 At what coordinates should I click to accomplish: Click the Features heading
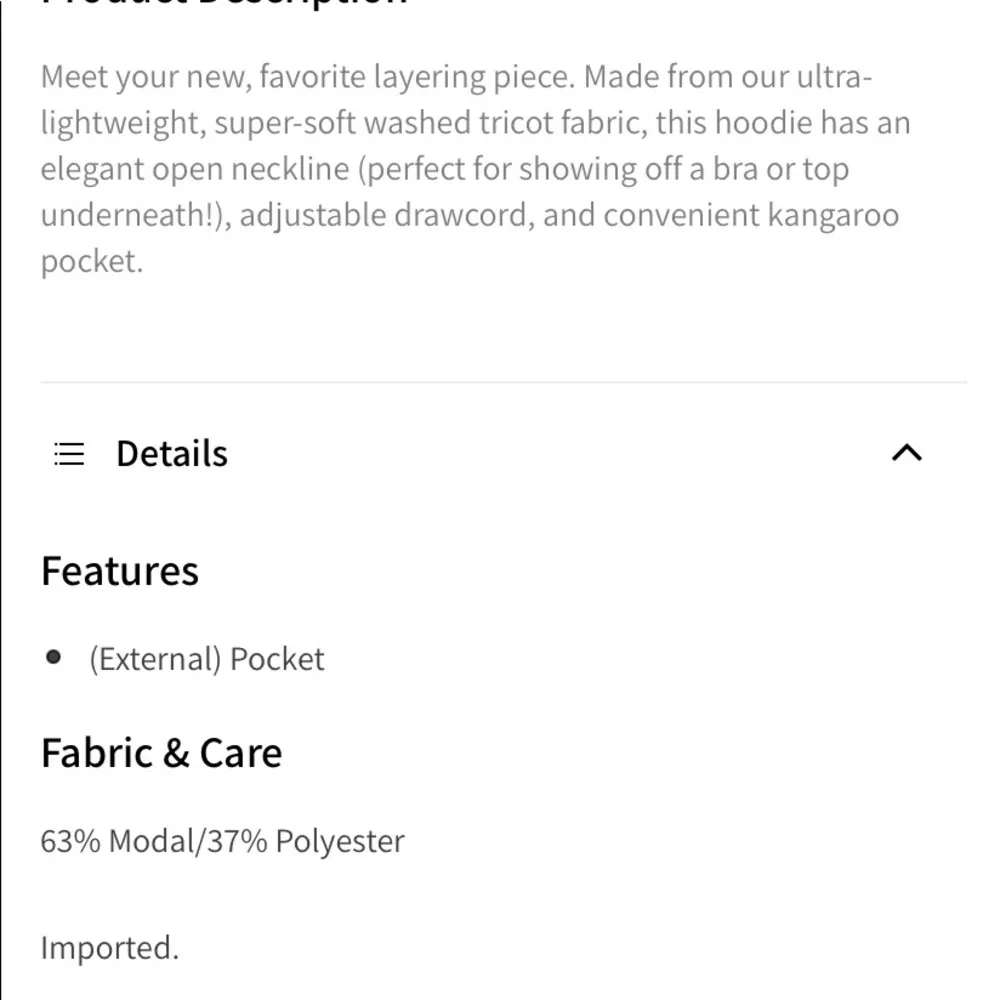(120, 571)
